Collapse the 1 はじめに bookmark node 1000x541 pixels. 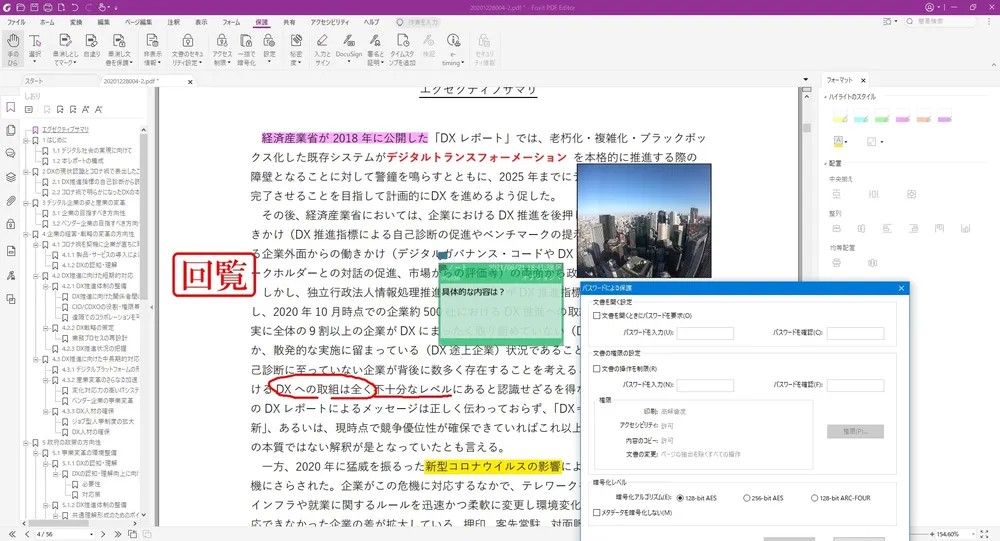(26, 140)
